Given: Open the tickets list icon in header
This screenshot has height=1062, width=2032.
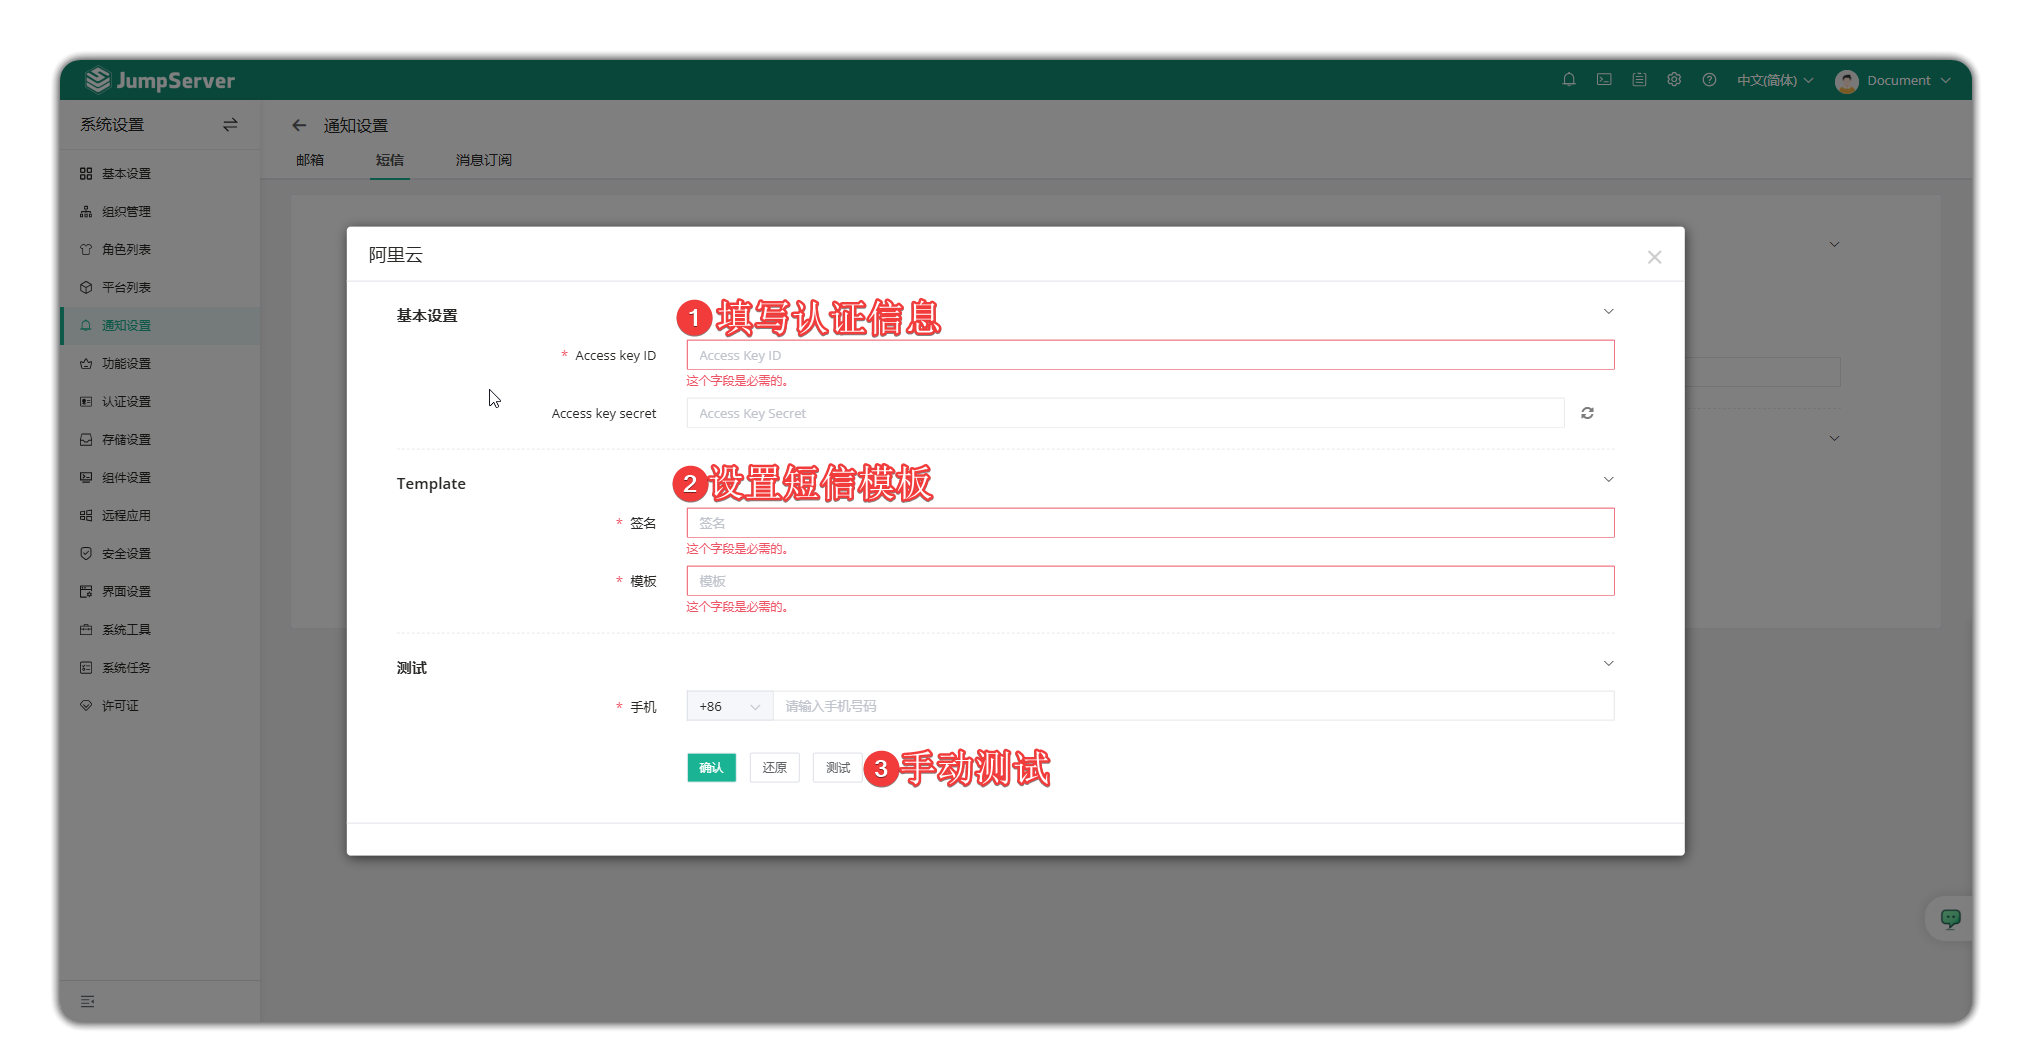Looking at the screenshot, I should (1639, 80).
